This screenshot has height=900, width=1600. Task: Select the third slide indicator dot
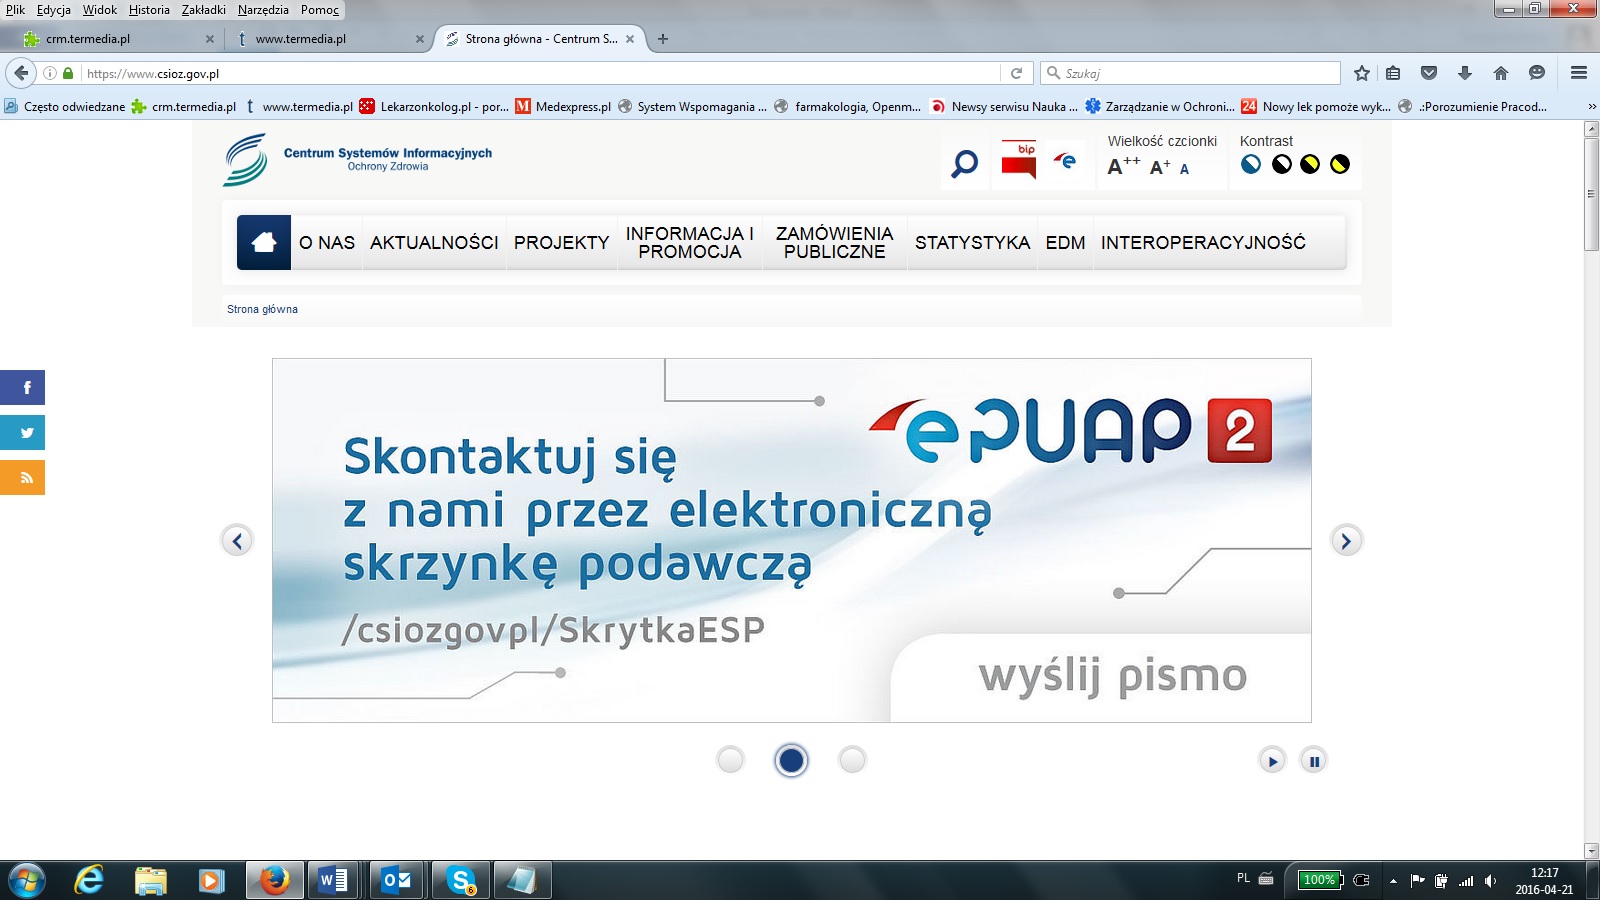pos(852,760)
